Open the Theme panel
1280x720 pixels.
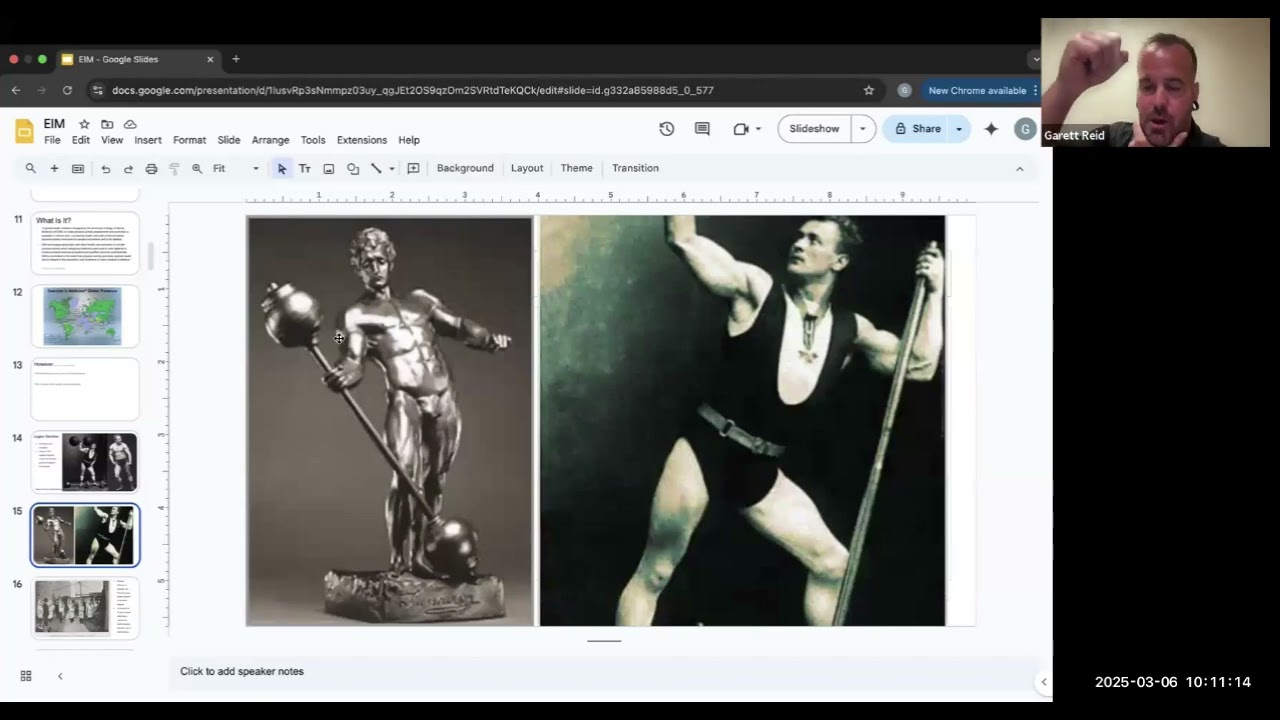tap(576, 168)
